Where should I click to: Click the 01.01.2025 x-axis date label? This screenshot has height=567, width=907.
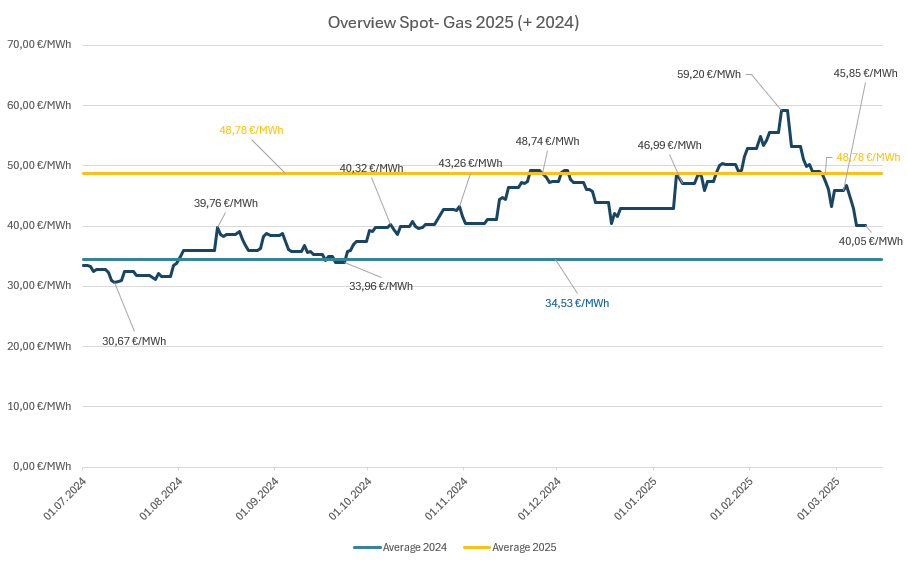[x=633, y=499]
